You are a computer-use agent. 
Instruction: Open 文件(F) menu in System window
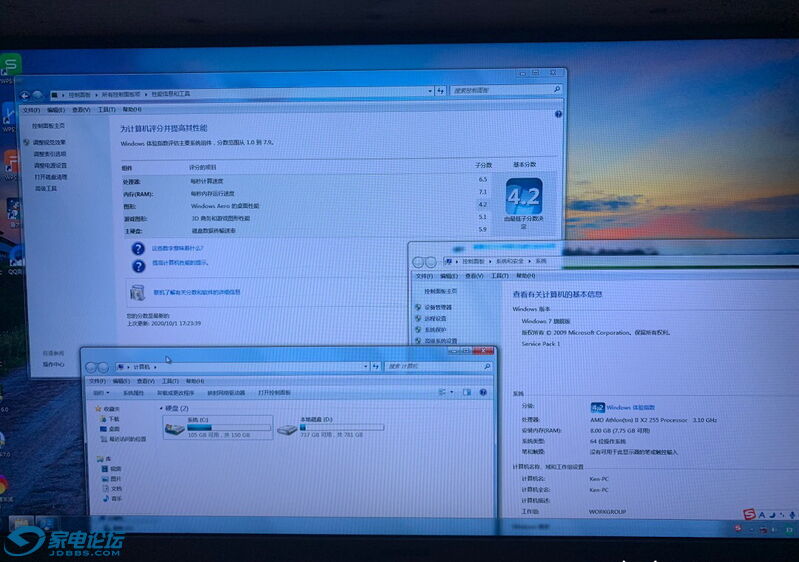coord(424,276)
